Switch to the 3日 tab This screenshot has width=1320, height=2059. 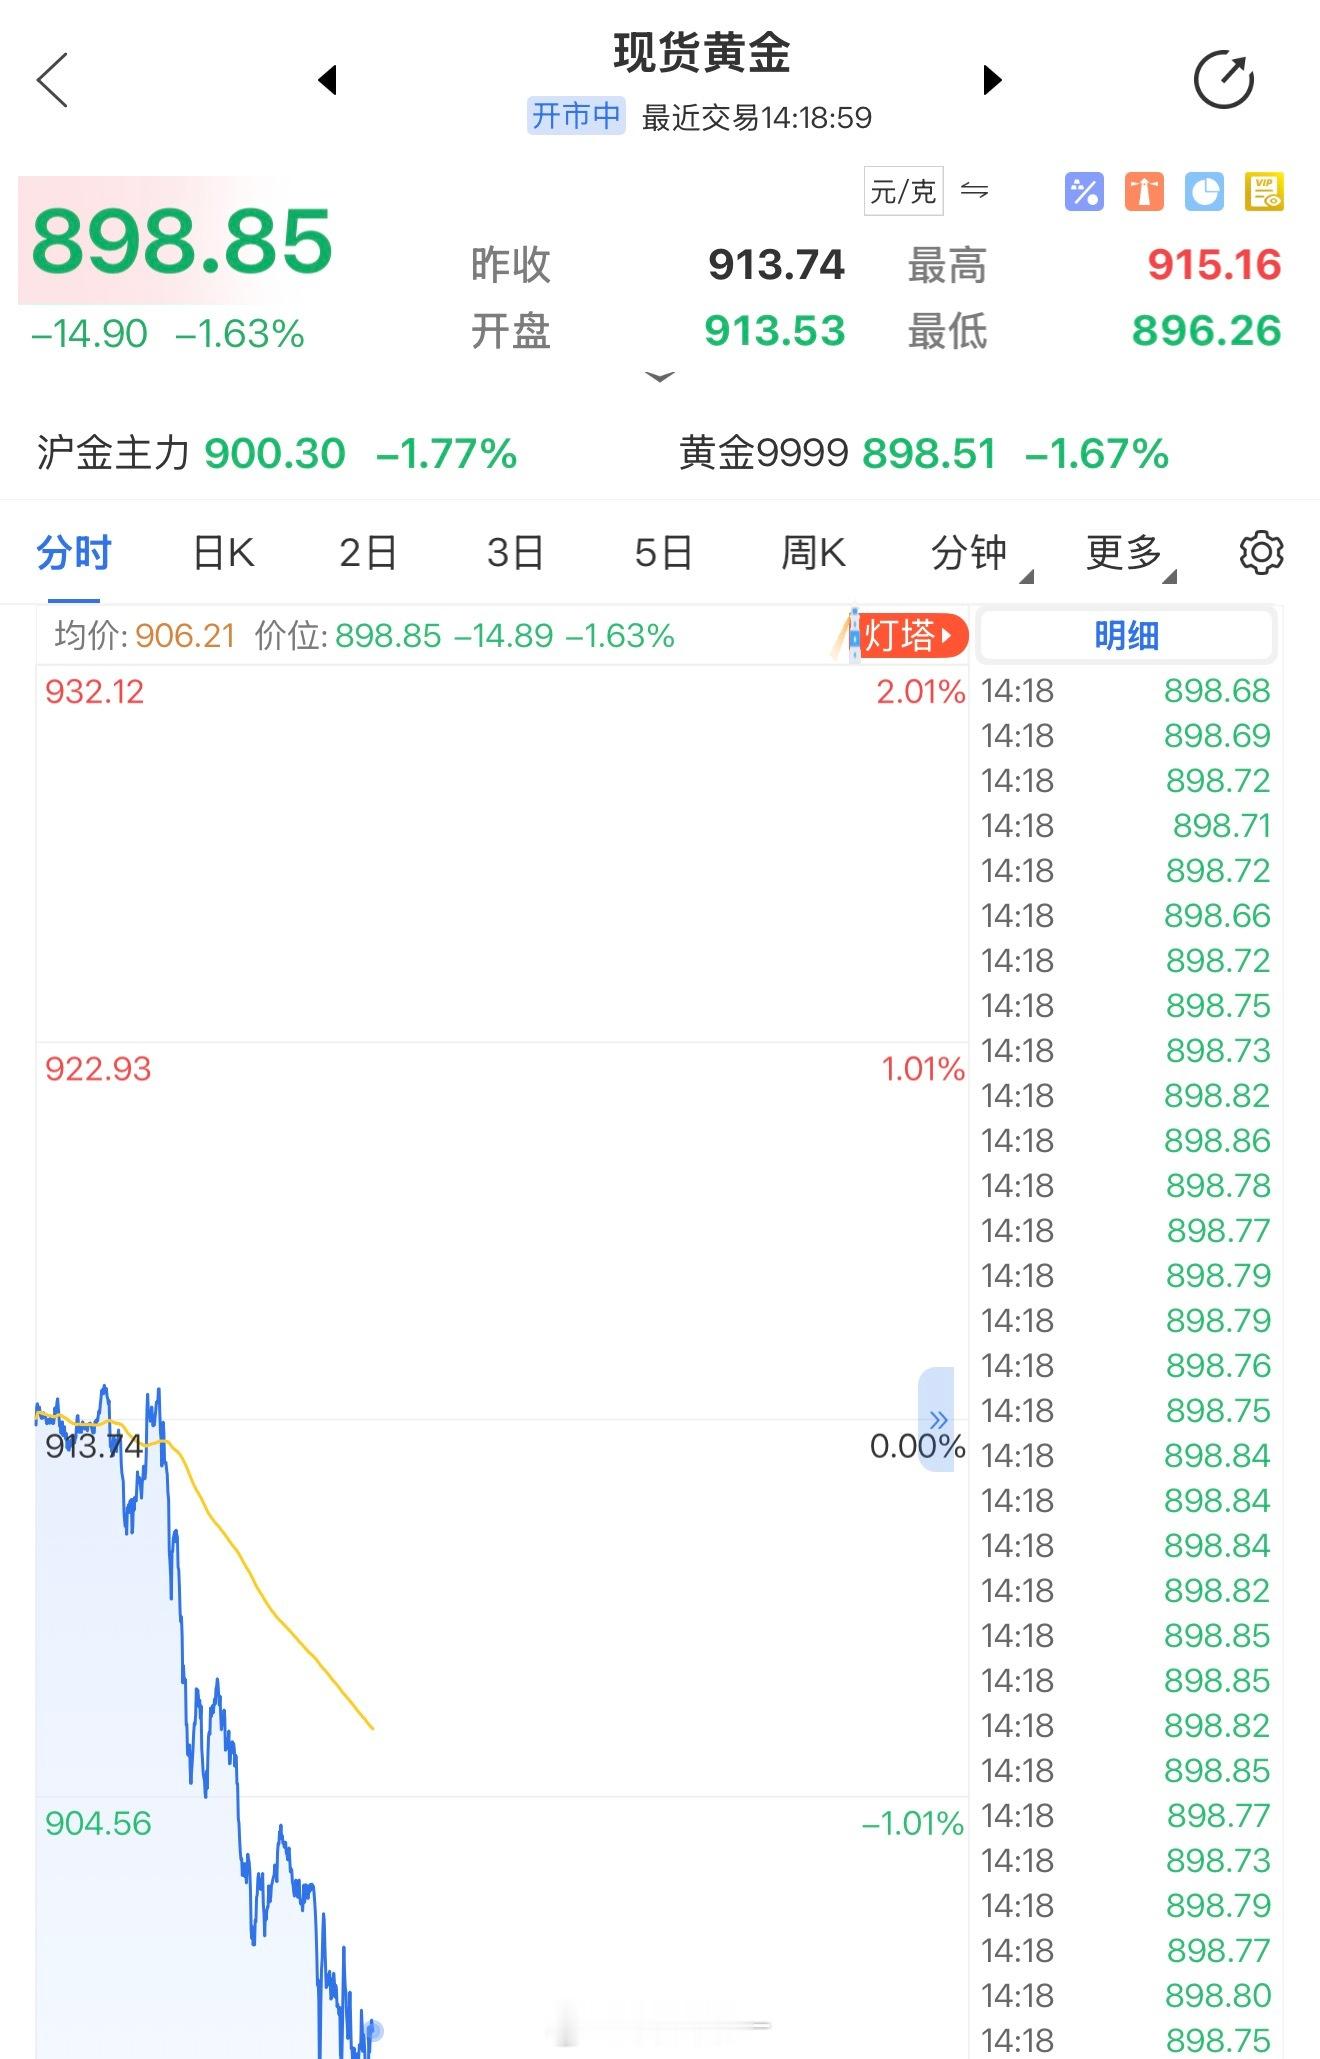tap(516, 553)
